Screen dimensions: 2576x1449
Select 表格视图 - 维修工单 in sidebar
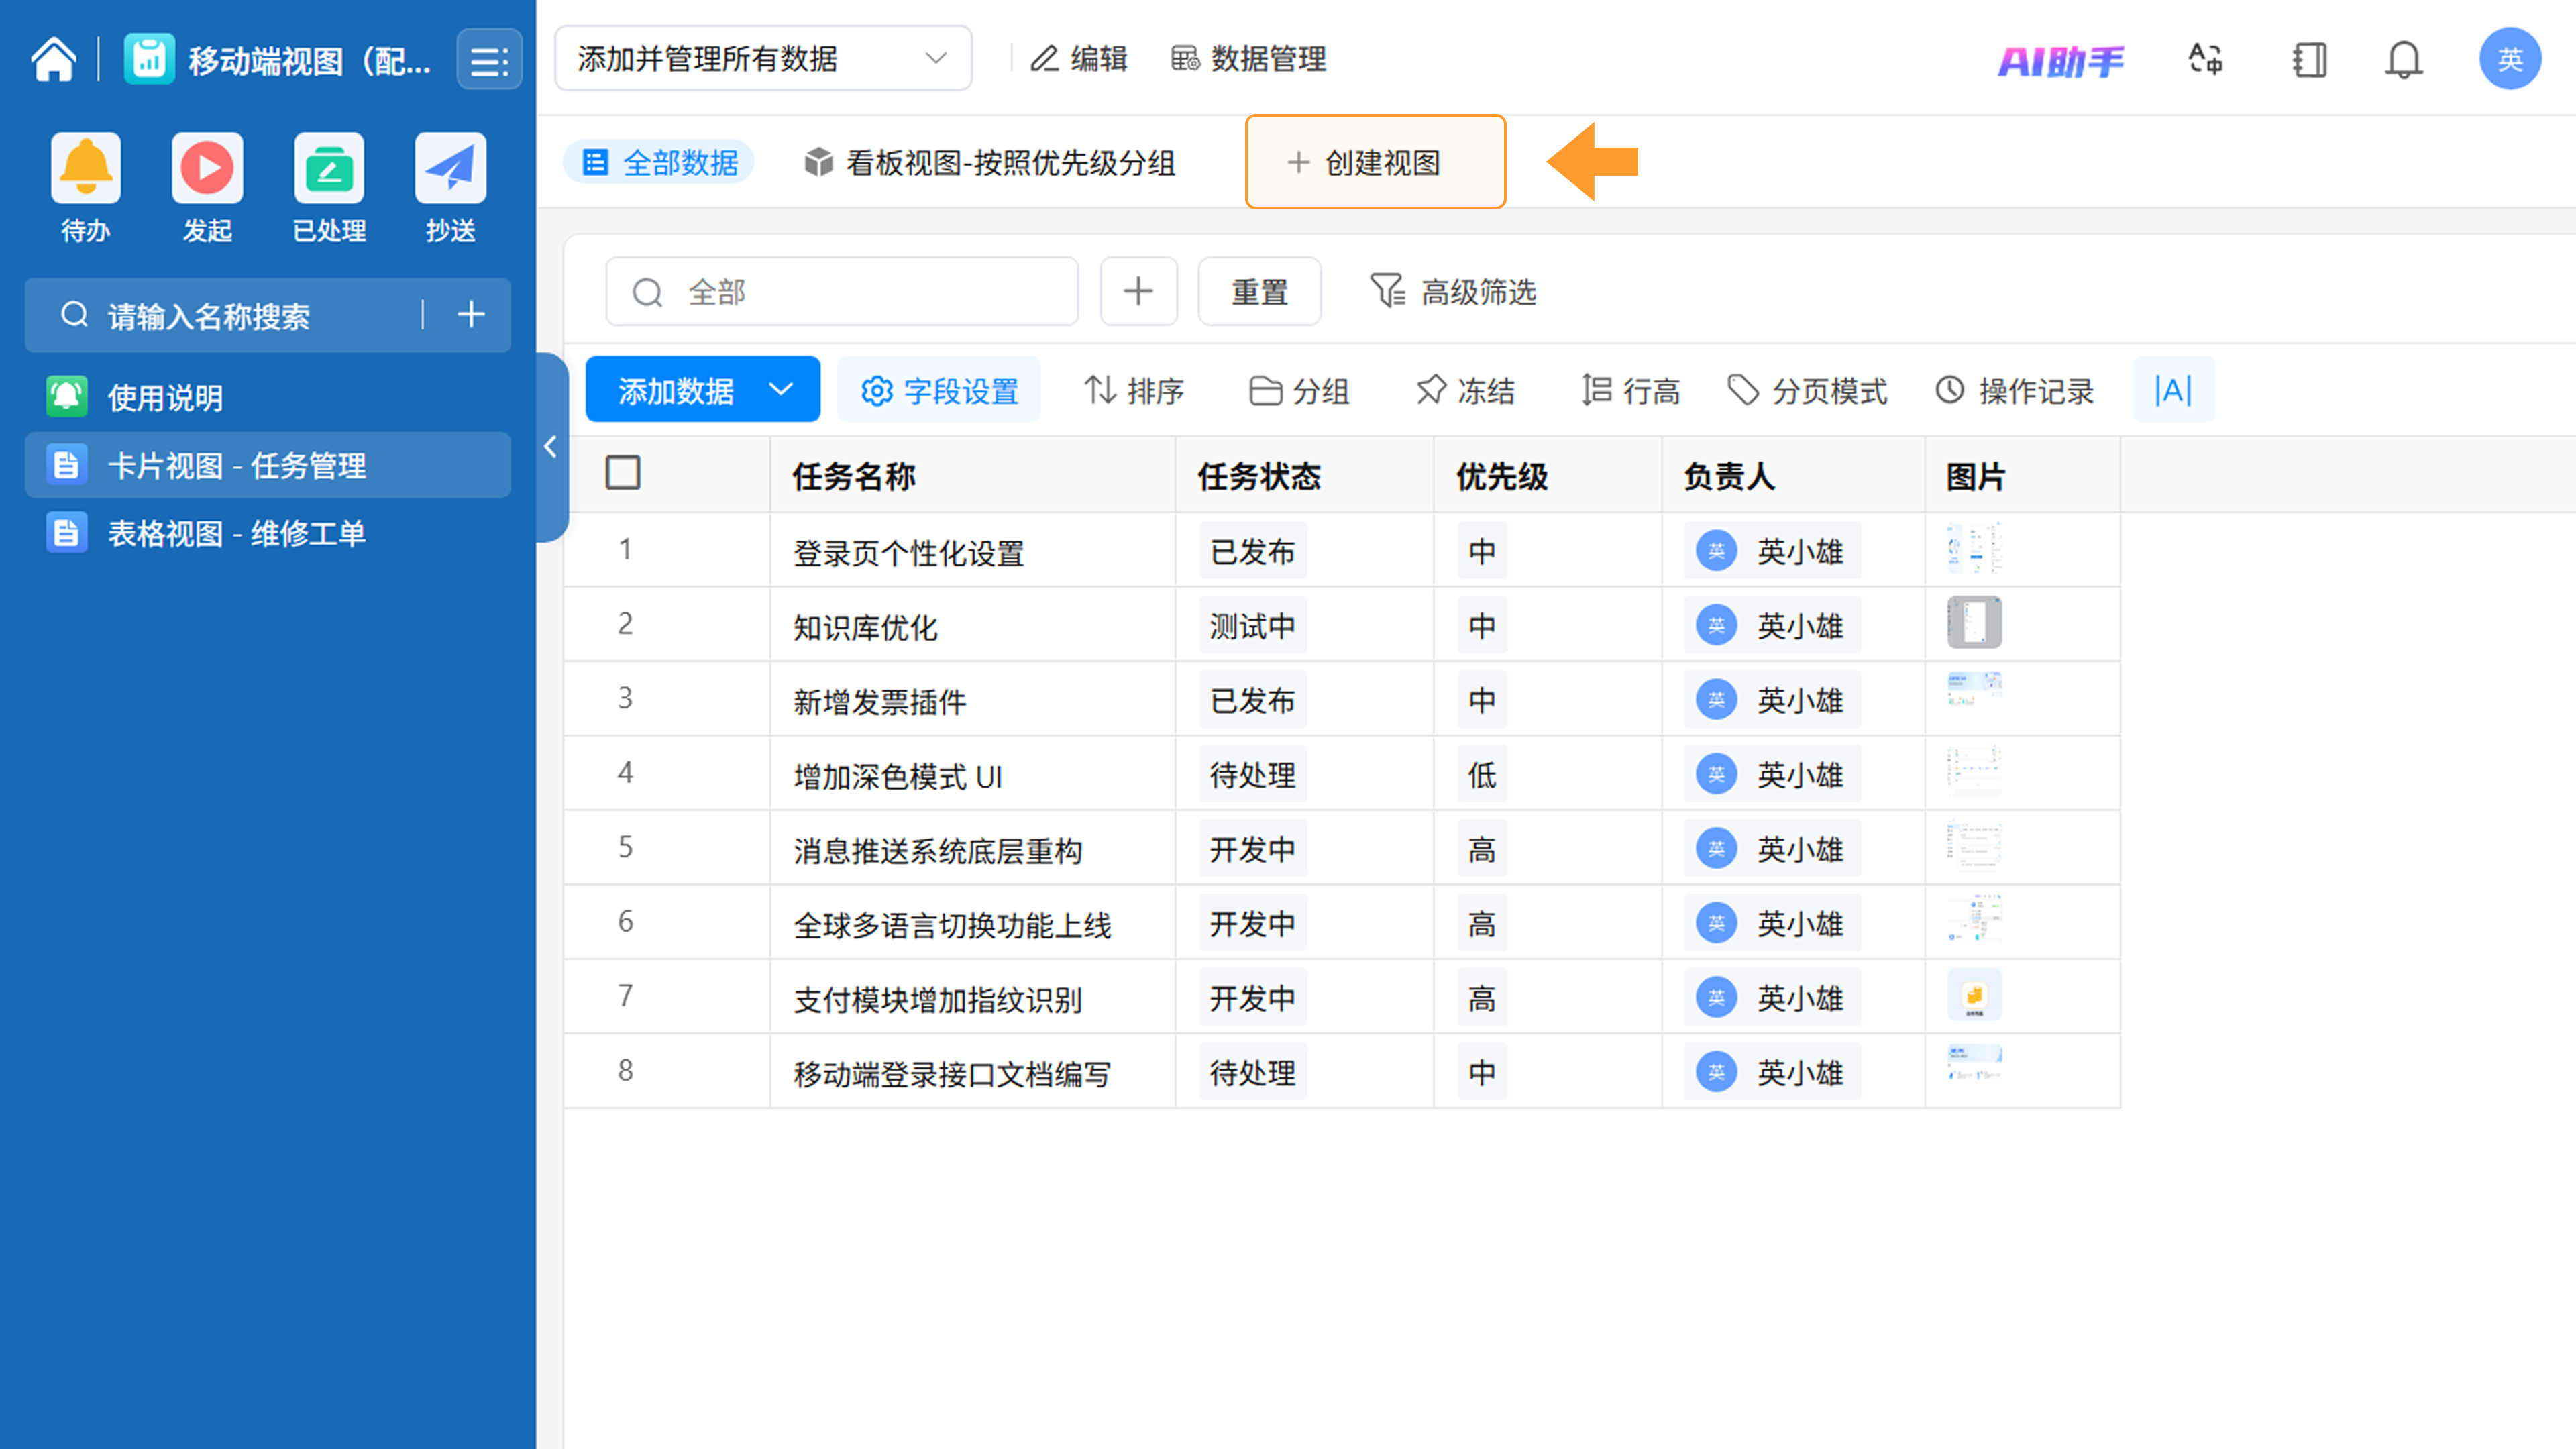[236, 533]
